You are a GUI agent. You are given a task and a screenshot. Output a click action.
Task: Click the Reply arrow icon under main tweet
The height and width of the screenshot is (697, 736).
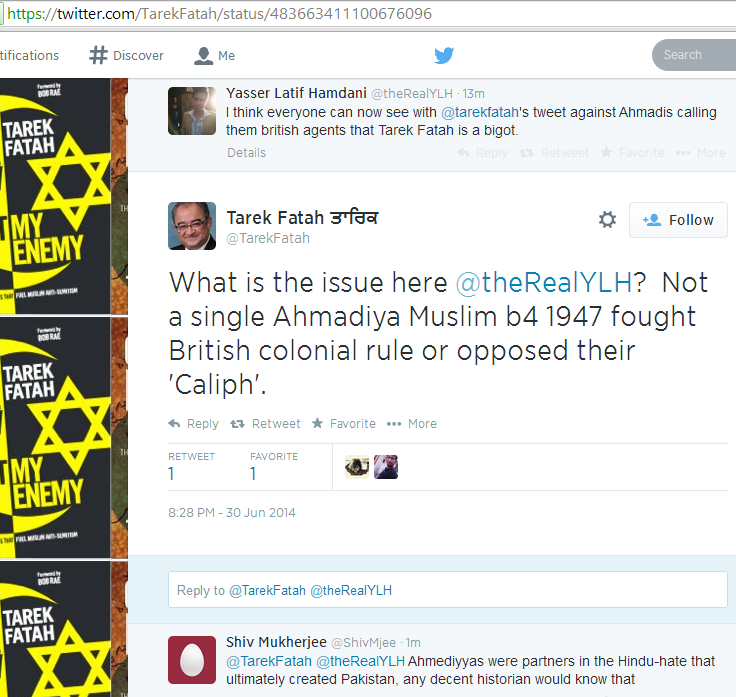click(x=174, y=423)
